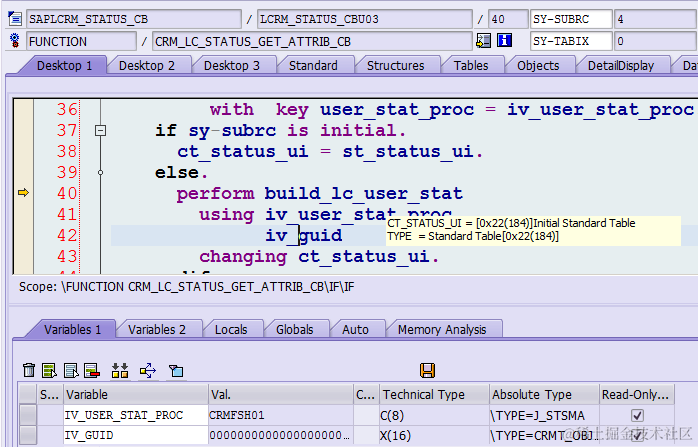698x447 pixels.
Task: Open the Objects tab
Action: click(538, 66)
